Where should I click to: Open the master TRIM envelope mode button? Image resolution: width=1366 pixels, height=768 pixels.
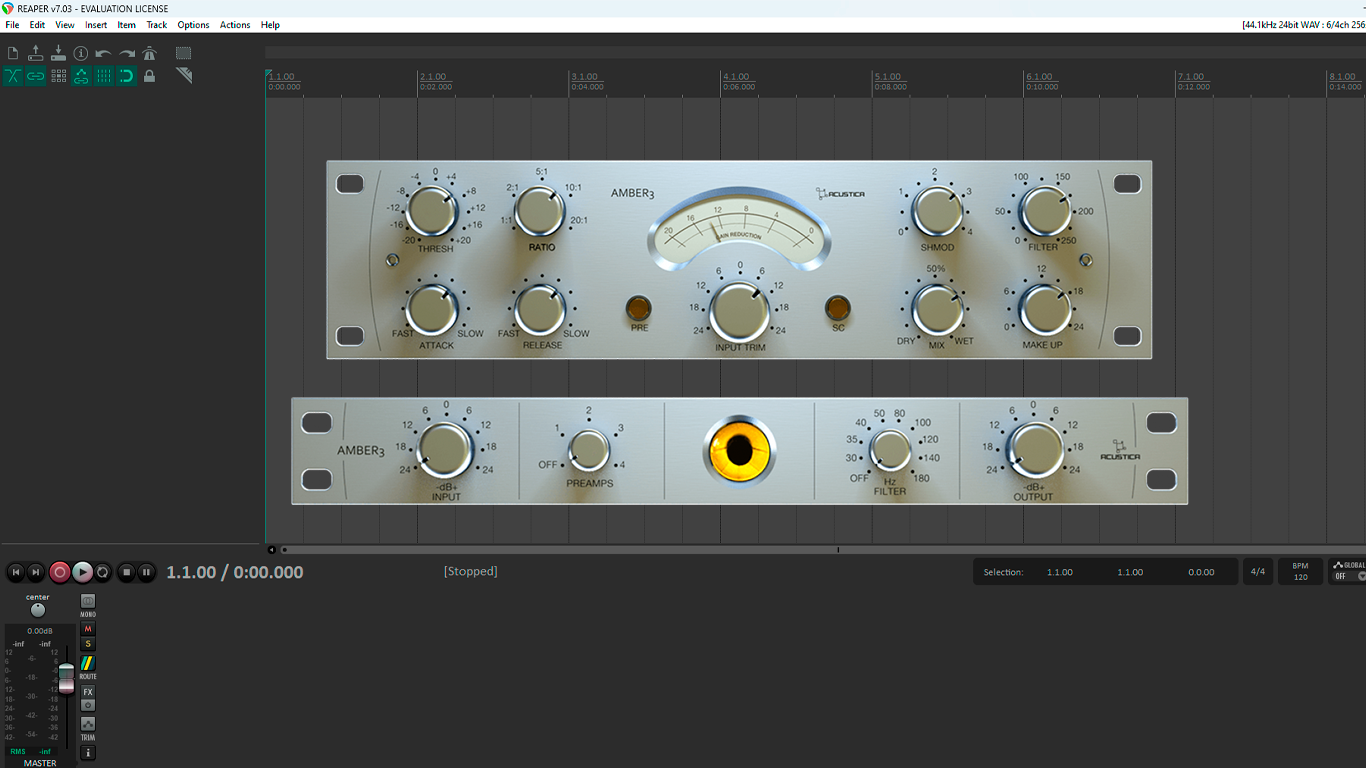(88, 724)
